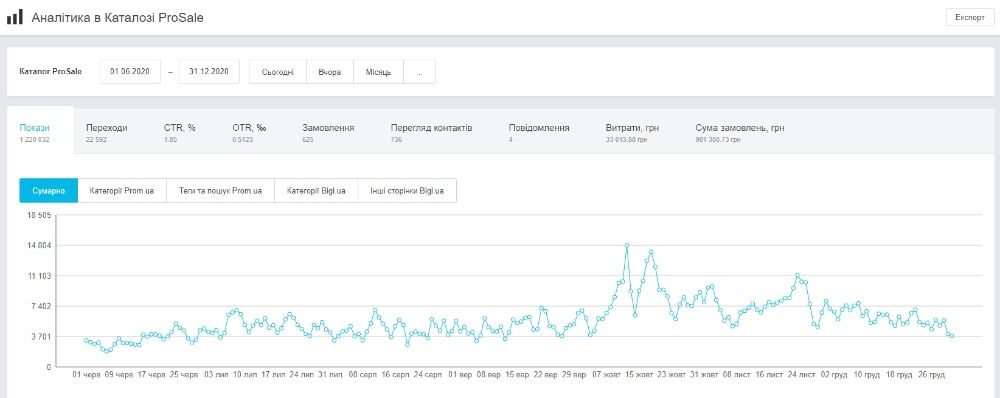1000x398 pixels.
Task: Click the 3 701 y-axis label
Action: click(42, 336)
